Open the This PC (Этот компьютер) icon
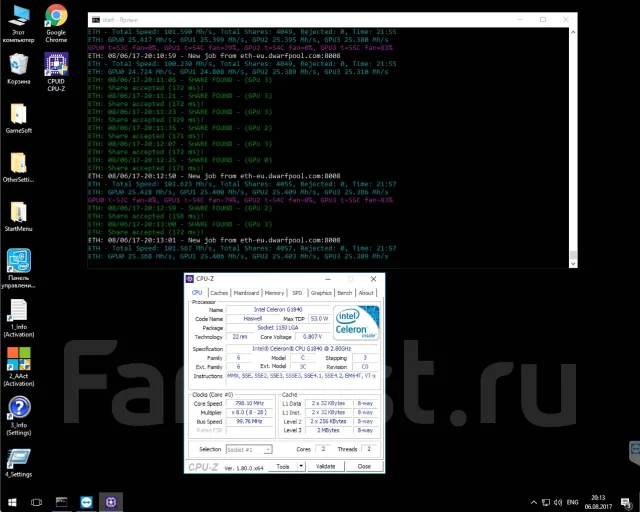Image resolution: width=640 pixels, height=512 pixels. 18,24
